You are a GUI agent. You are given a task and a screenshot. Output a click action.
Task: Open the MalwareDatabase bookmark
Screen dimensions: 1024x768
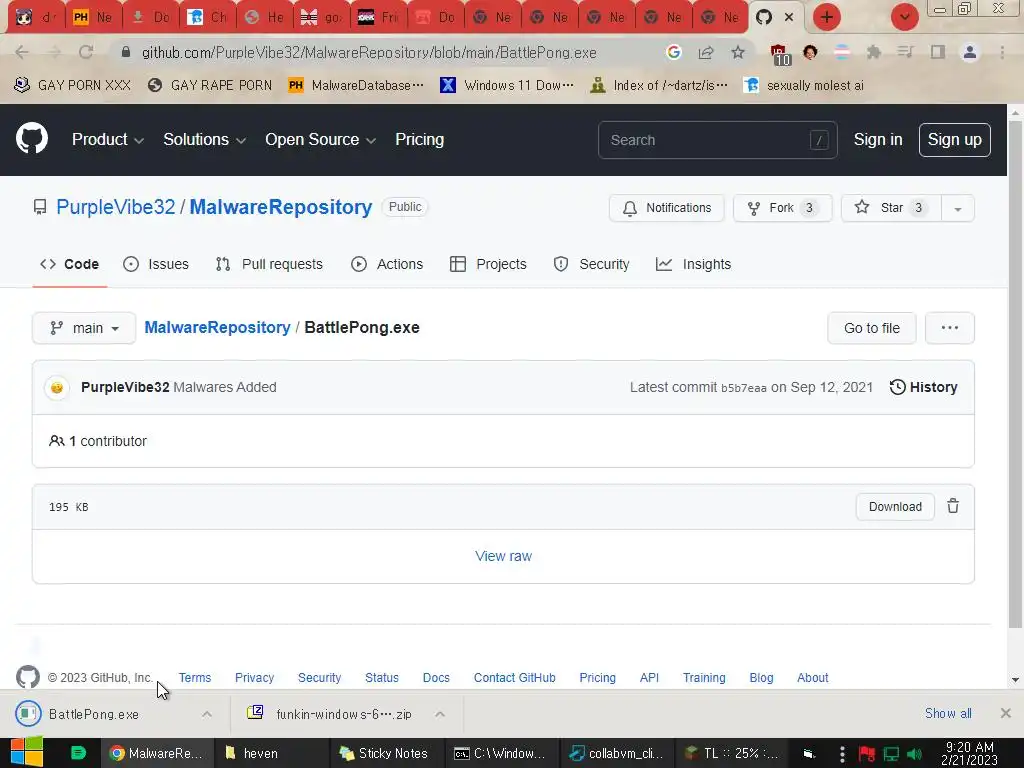click(x=356, y=85)
